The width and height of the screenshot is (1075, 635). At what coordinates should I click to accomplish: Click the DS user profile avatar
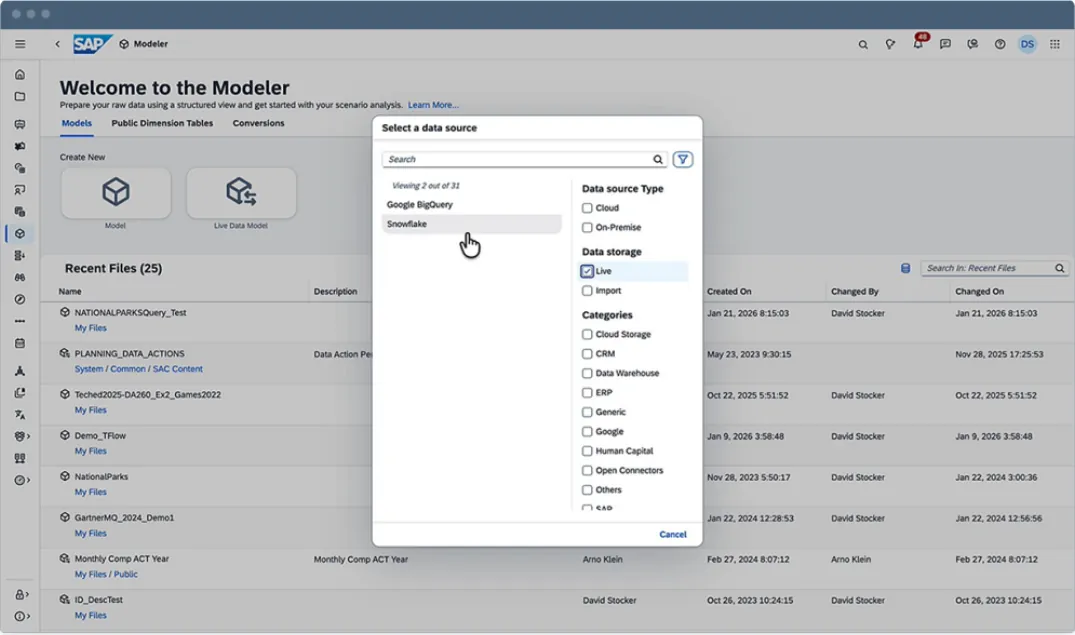click(1027, 44)
